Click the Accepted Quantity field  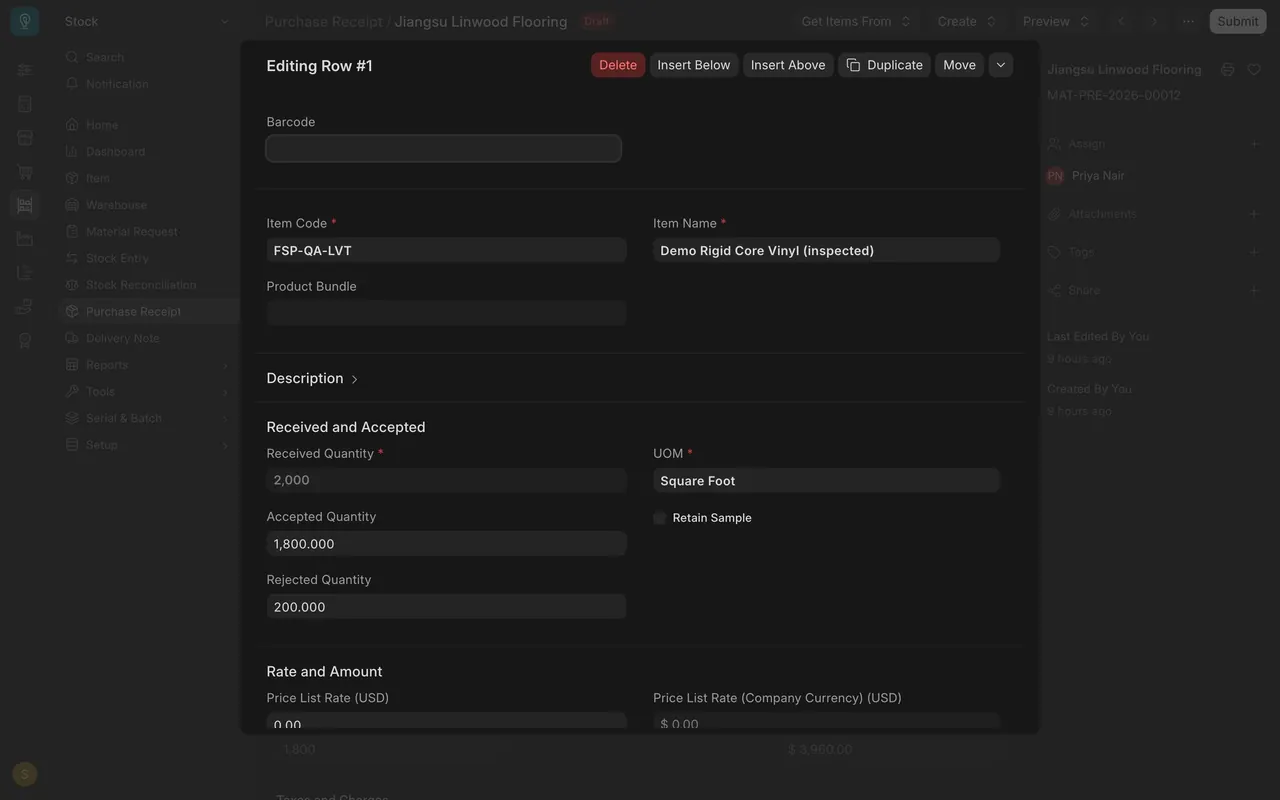click(446, 544)
